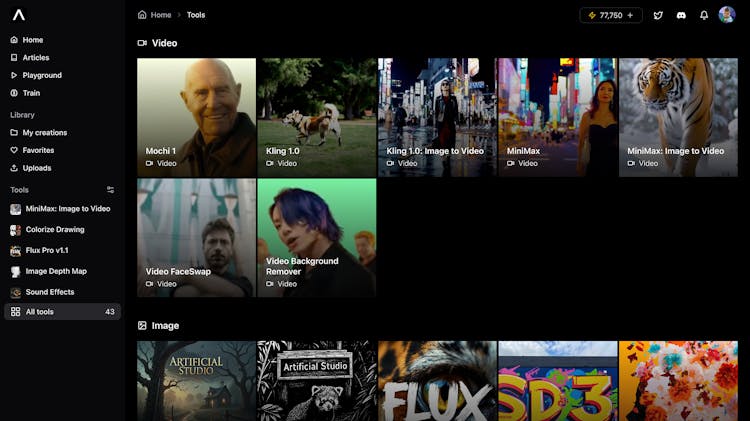Click the Artificial Studio logo icon
Viewport: 750px width, 421px height.
(19, 15)
